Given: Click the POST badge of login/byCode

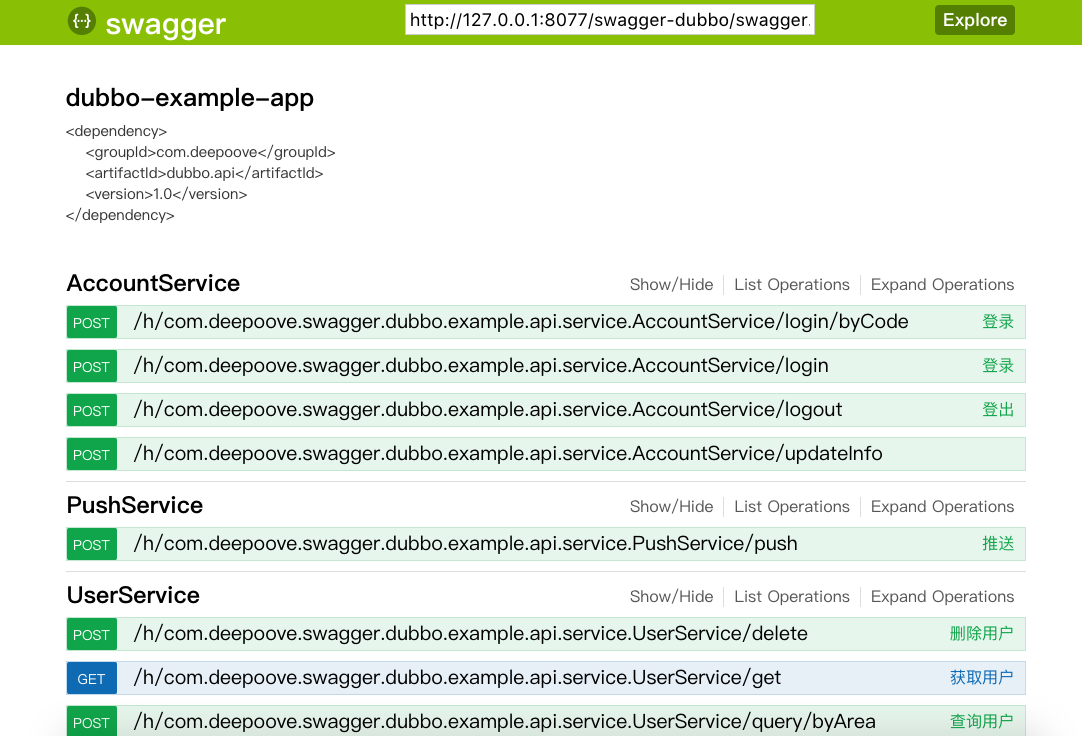Looking at the screenshot, I should (x=92, y=322).
